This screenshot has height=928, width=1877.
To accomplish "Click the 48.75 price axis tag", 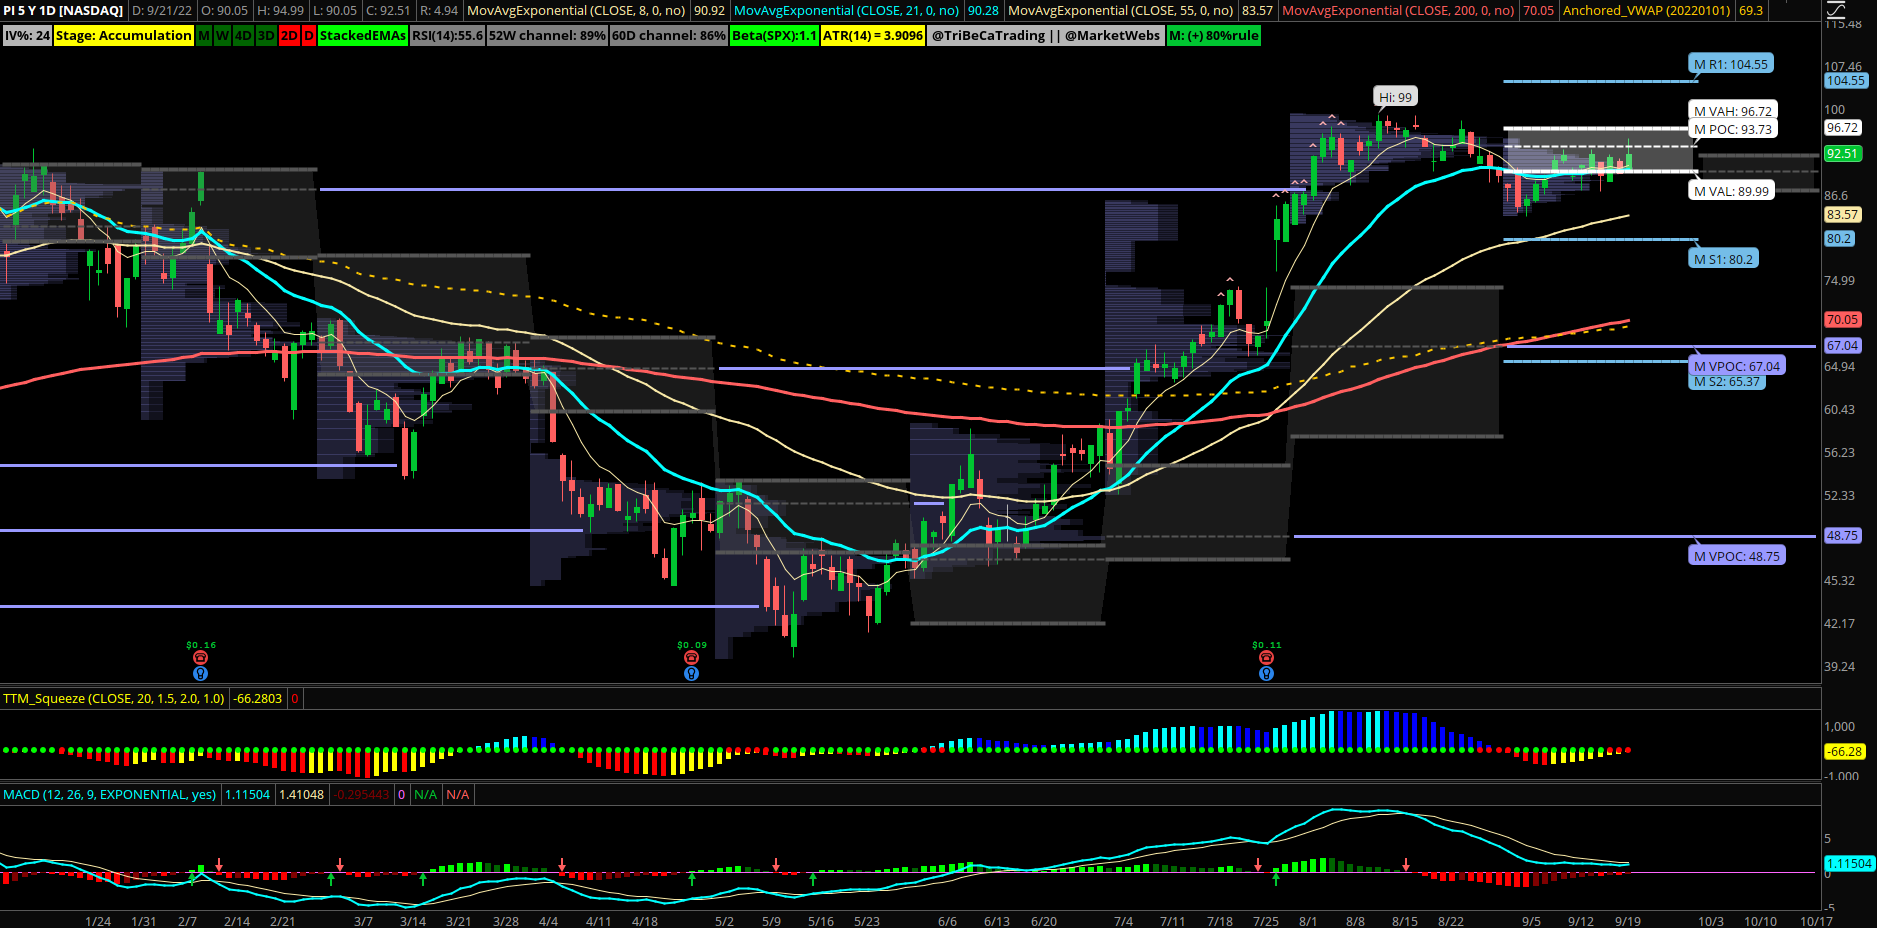I will [1842, 536].
